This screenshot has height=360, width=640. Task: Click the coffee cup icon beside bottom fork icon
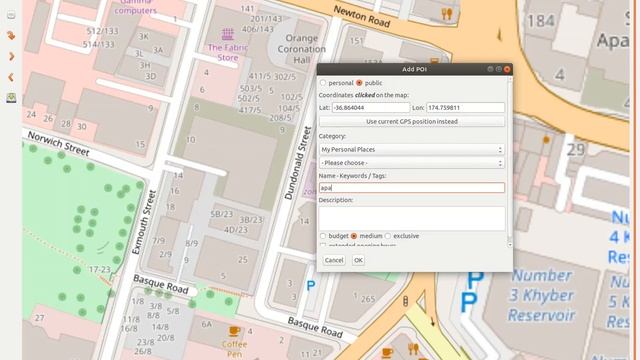coord(387,352)
